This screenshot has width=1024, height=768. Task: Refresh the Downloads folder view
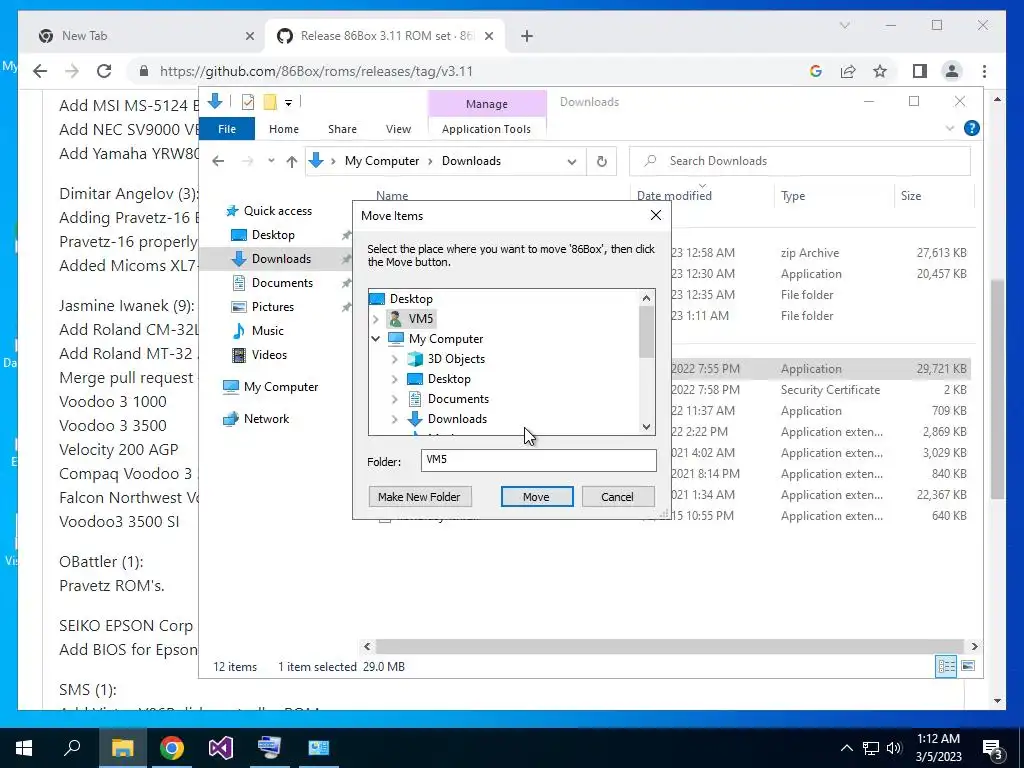(x=601, y=161)
